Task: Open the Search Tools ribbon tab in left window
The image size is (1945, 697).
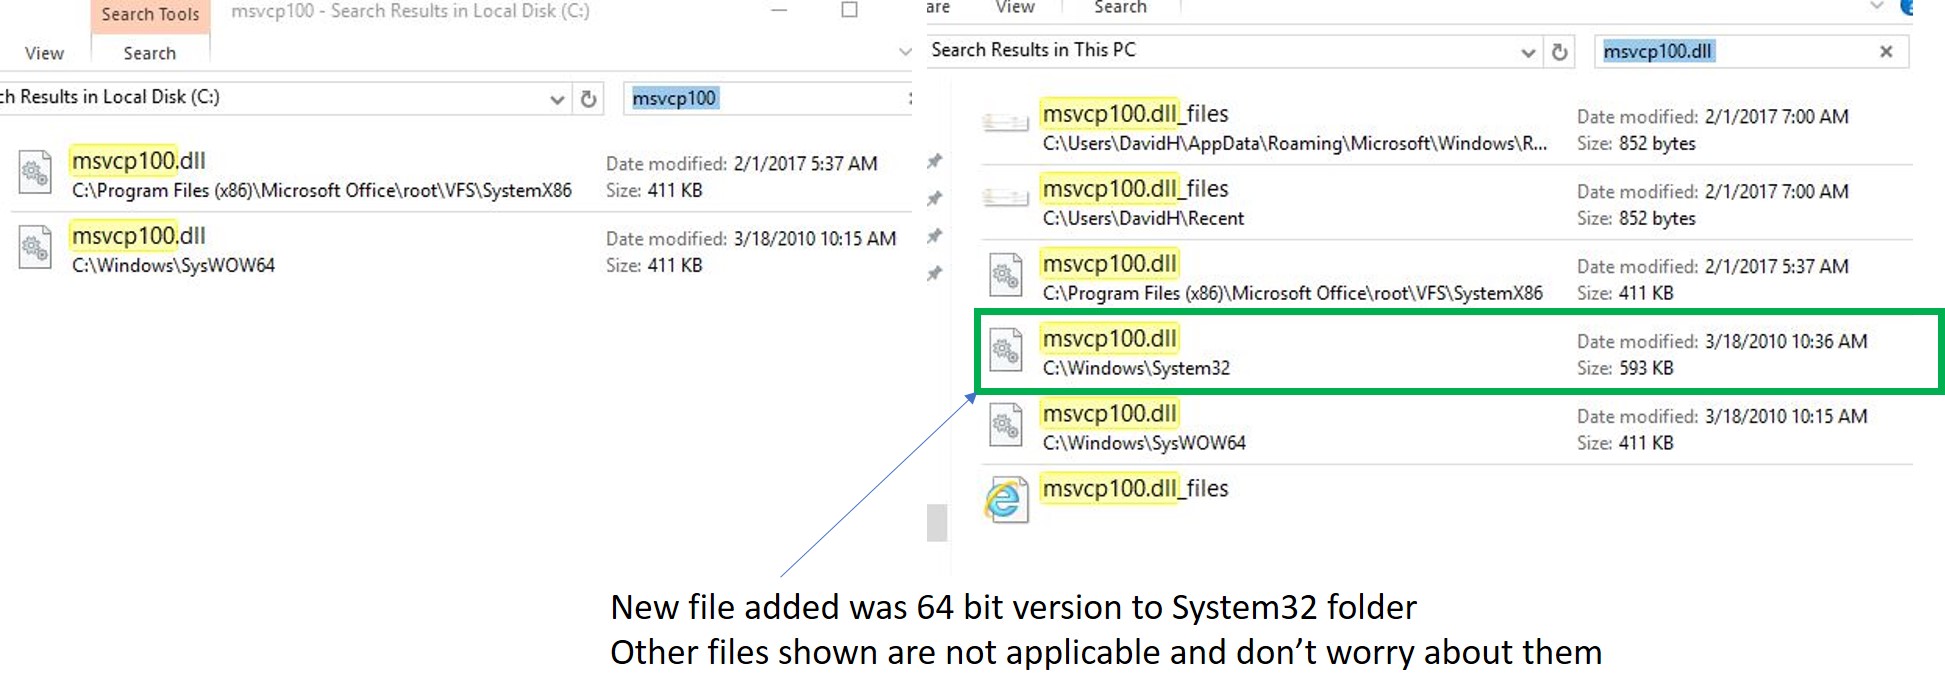Action: point(150,15)
